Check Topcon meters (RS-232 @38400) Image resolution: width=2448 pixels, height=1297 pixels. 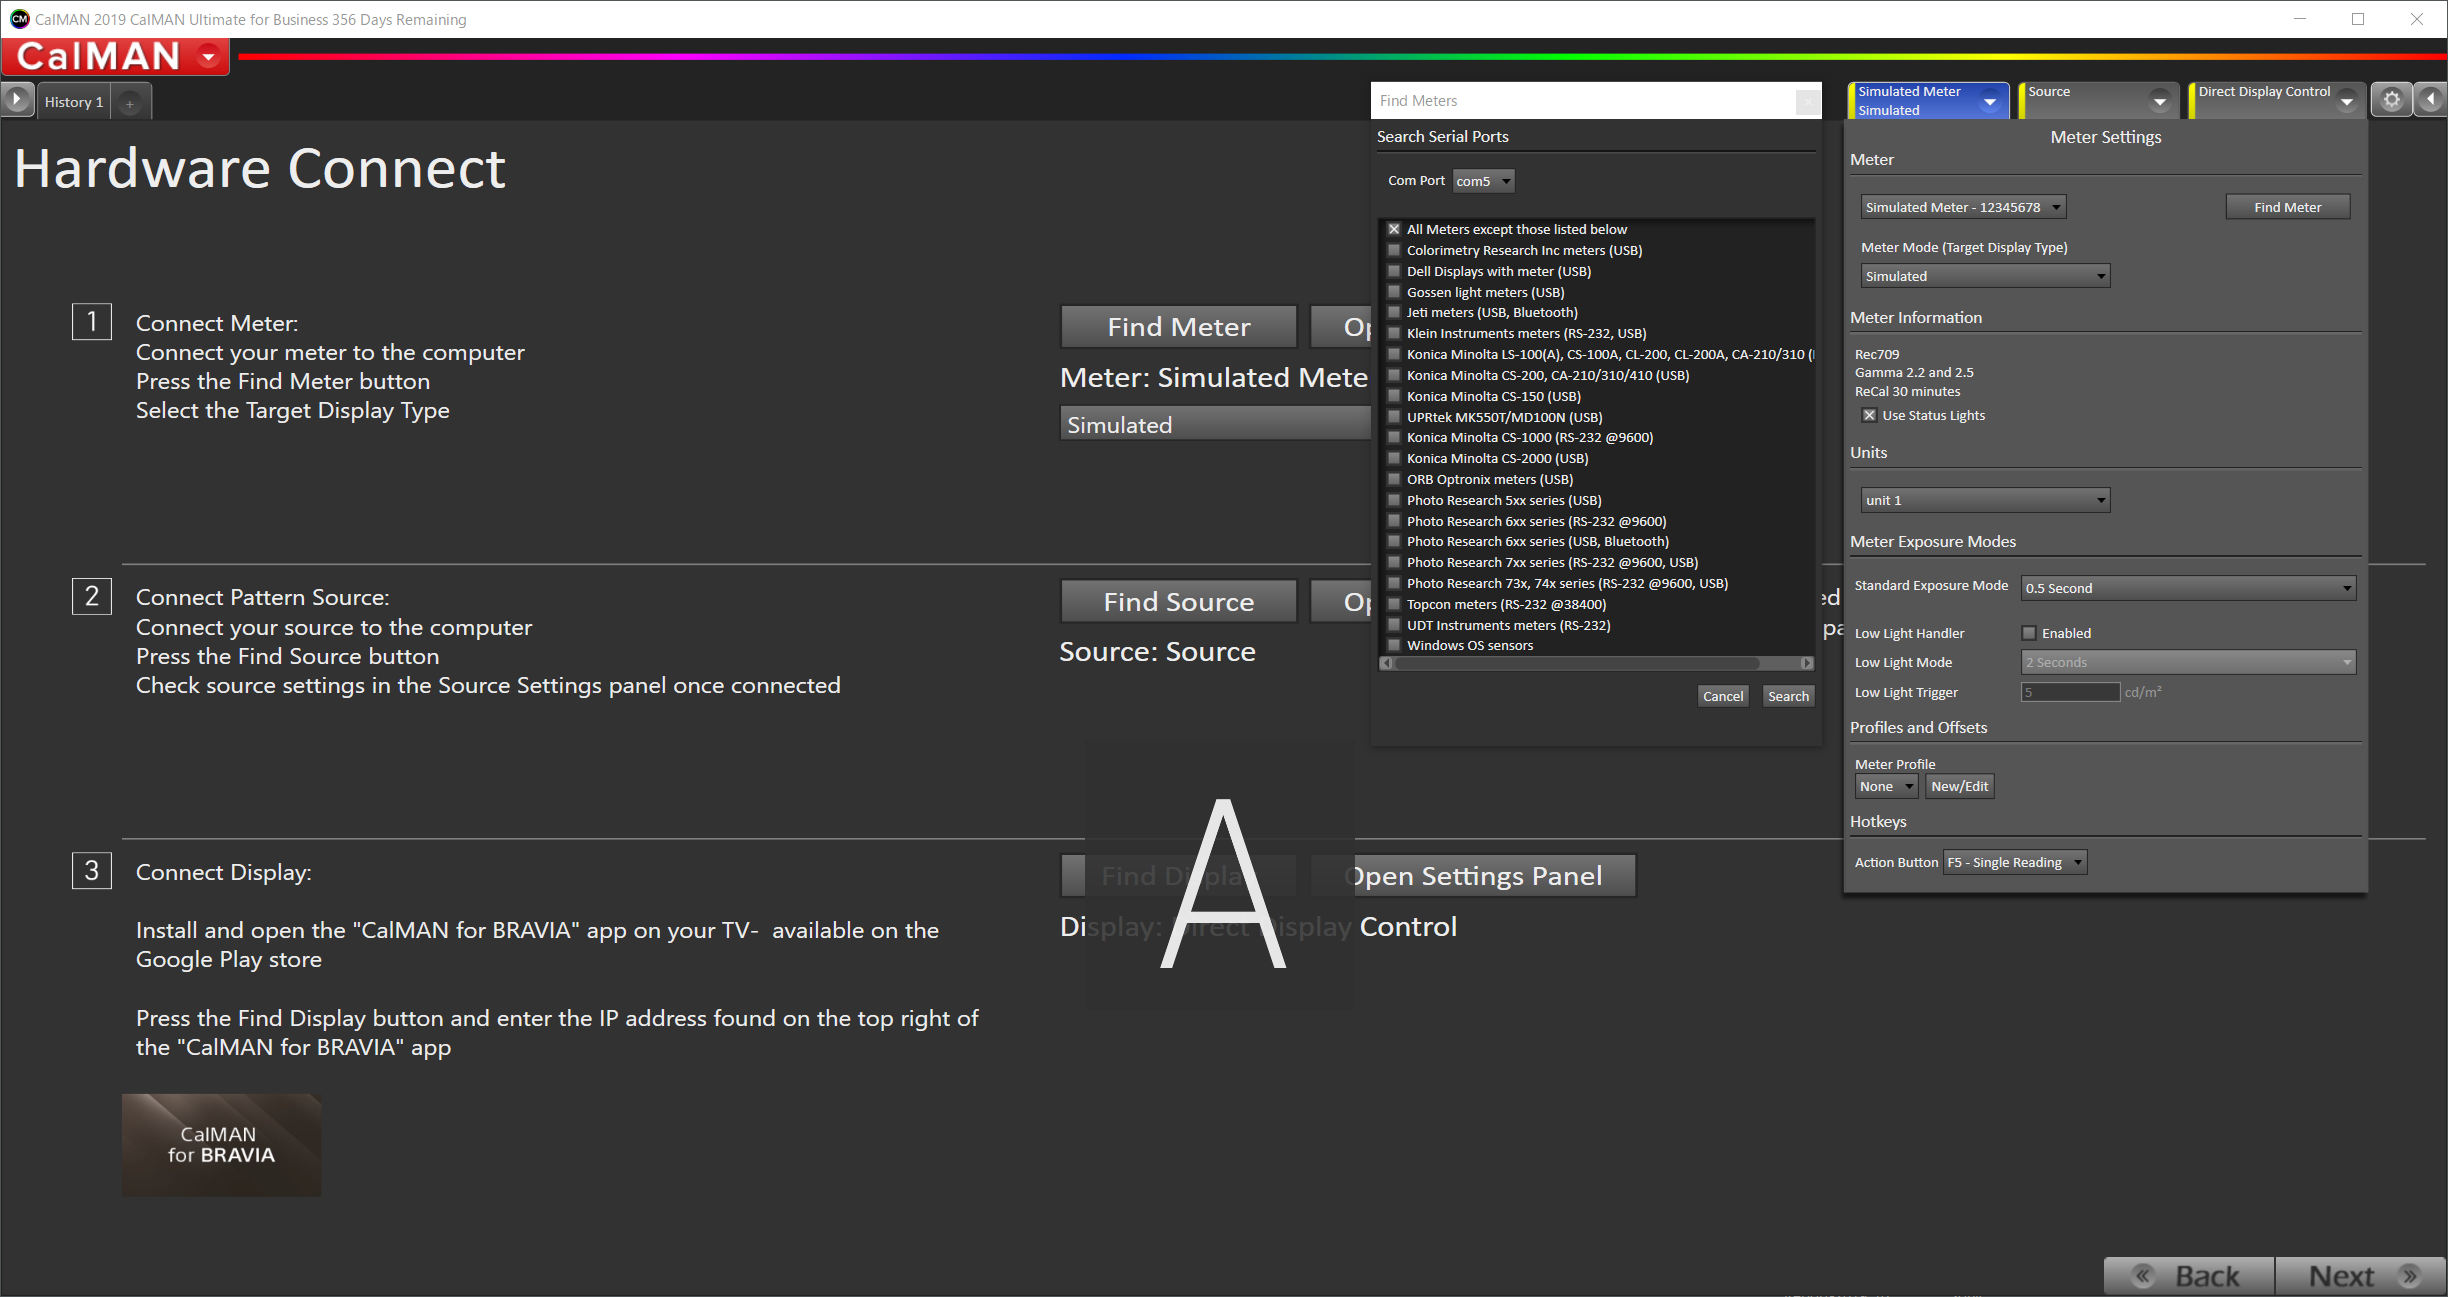(1394, 604)
